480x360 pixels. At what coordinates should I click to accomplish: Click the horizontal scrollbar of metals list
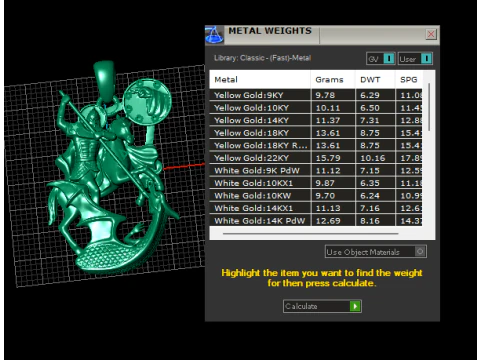[311, 234]
